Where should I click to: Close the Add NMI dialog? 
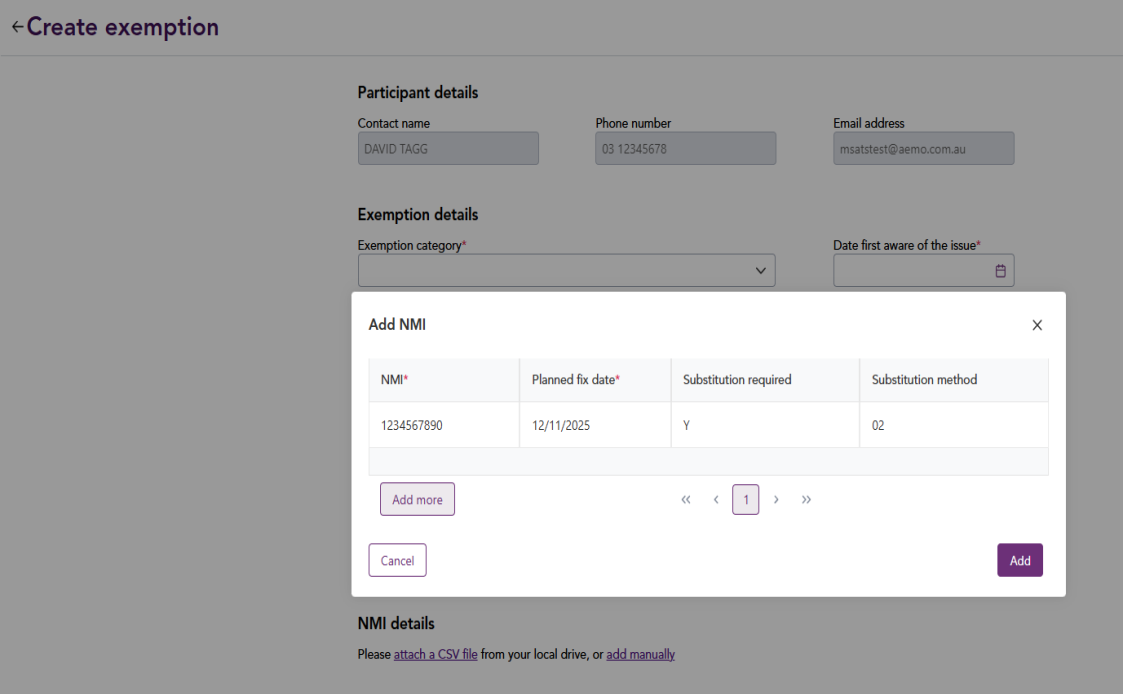[1037, 325]
